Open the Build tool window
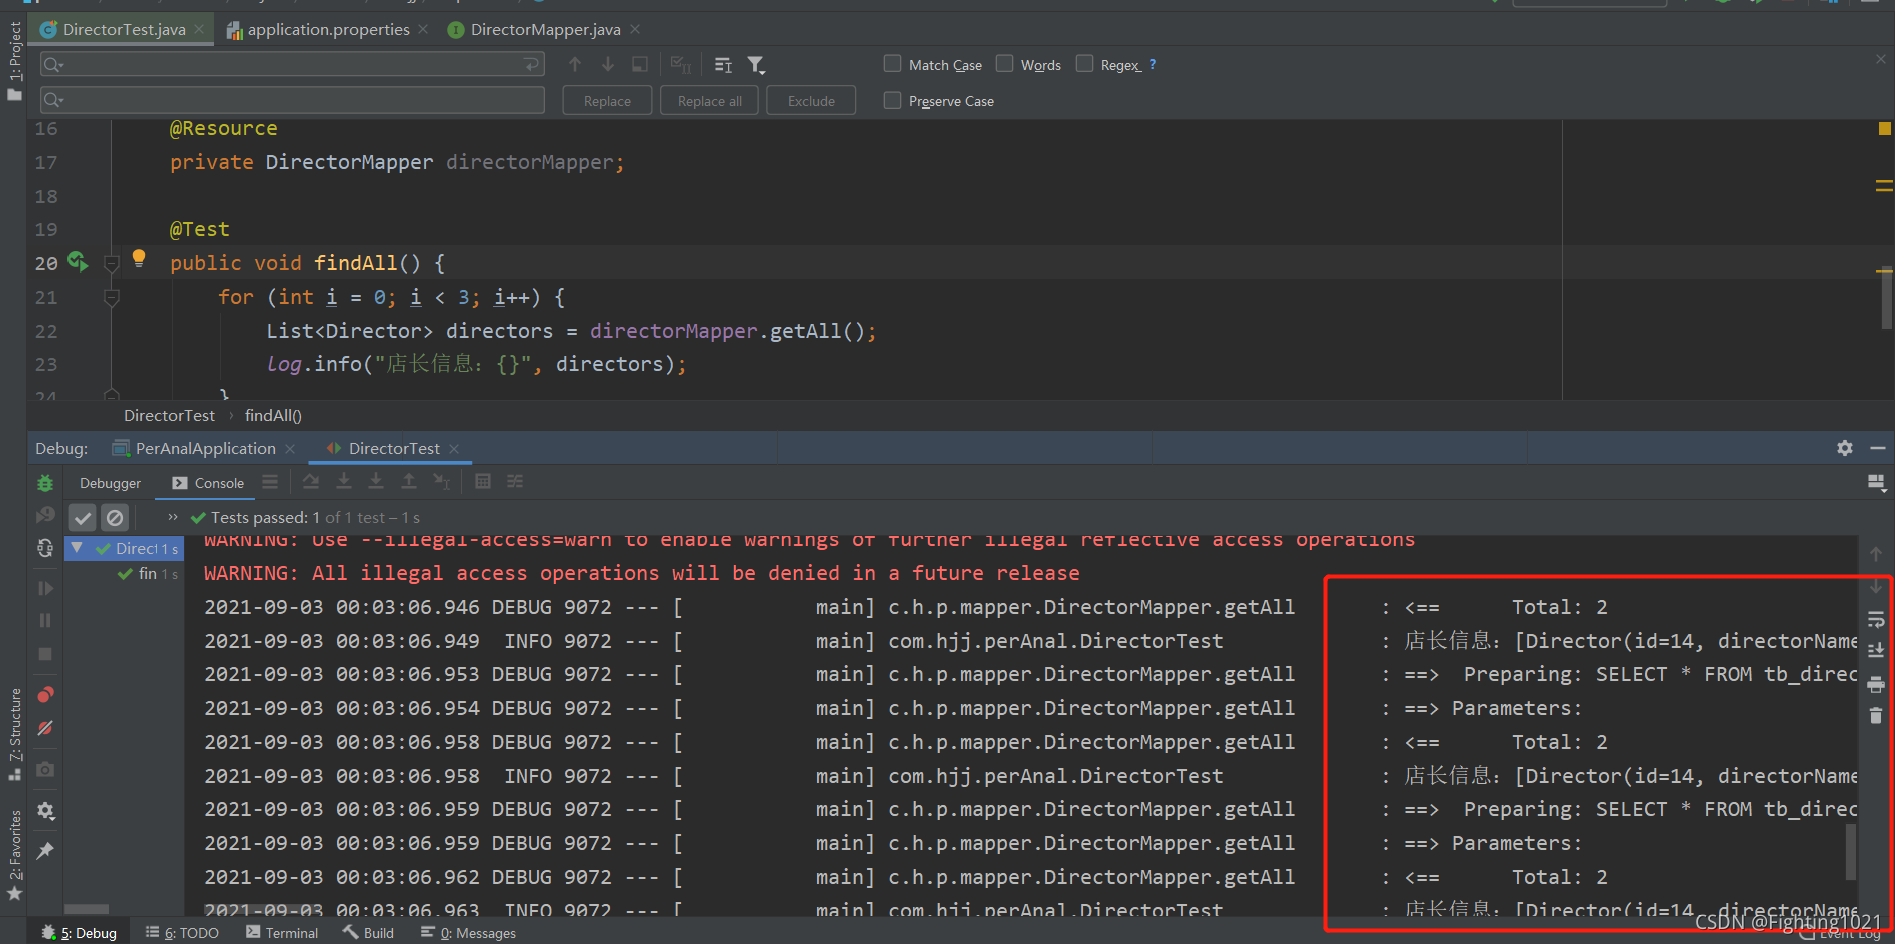Screen dimensions: 1895x944 pos(368,933)
